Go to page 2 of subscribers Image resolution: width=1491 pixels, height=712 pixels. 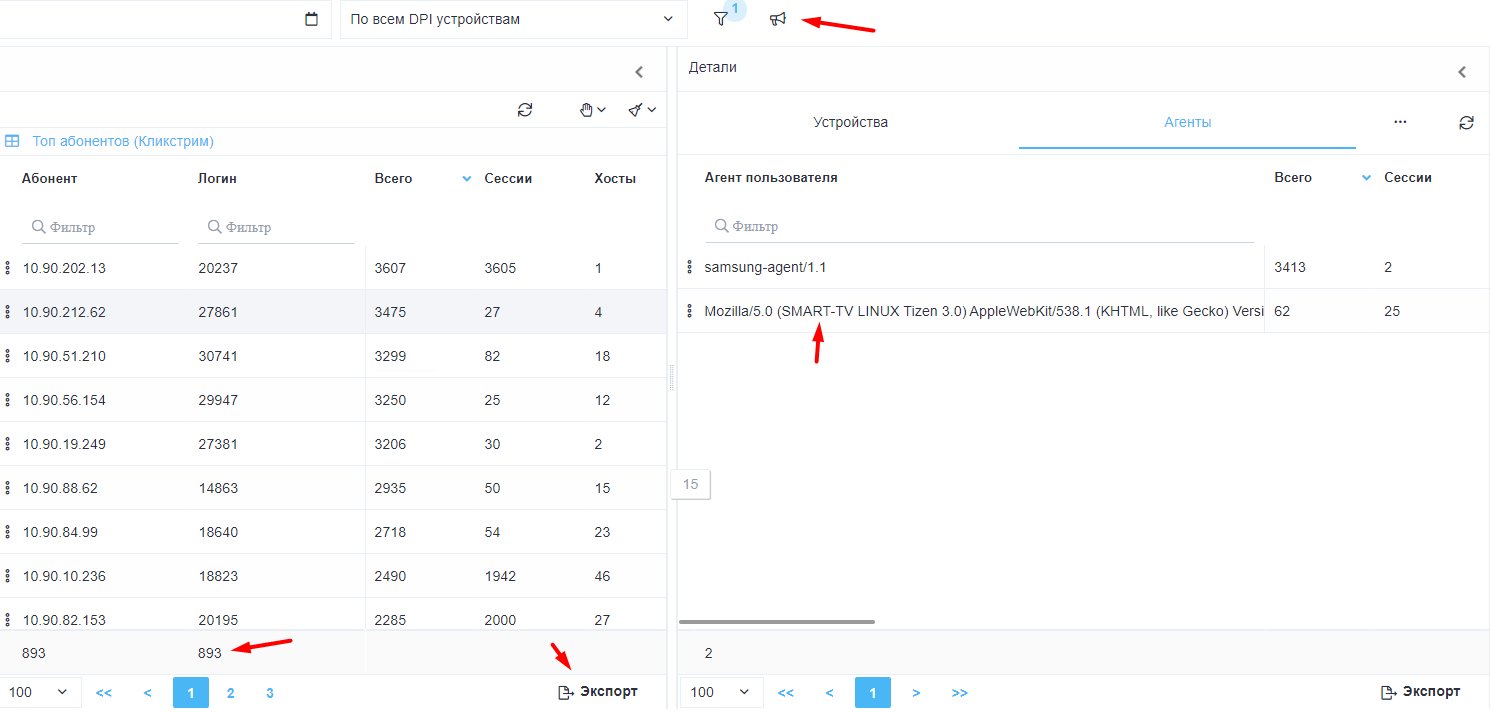[x=230, y=692]
